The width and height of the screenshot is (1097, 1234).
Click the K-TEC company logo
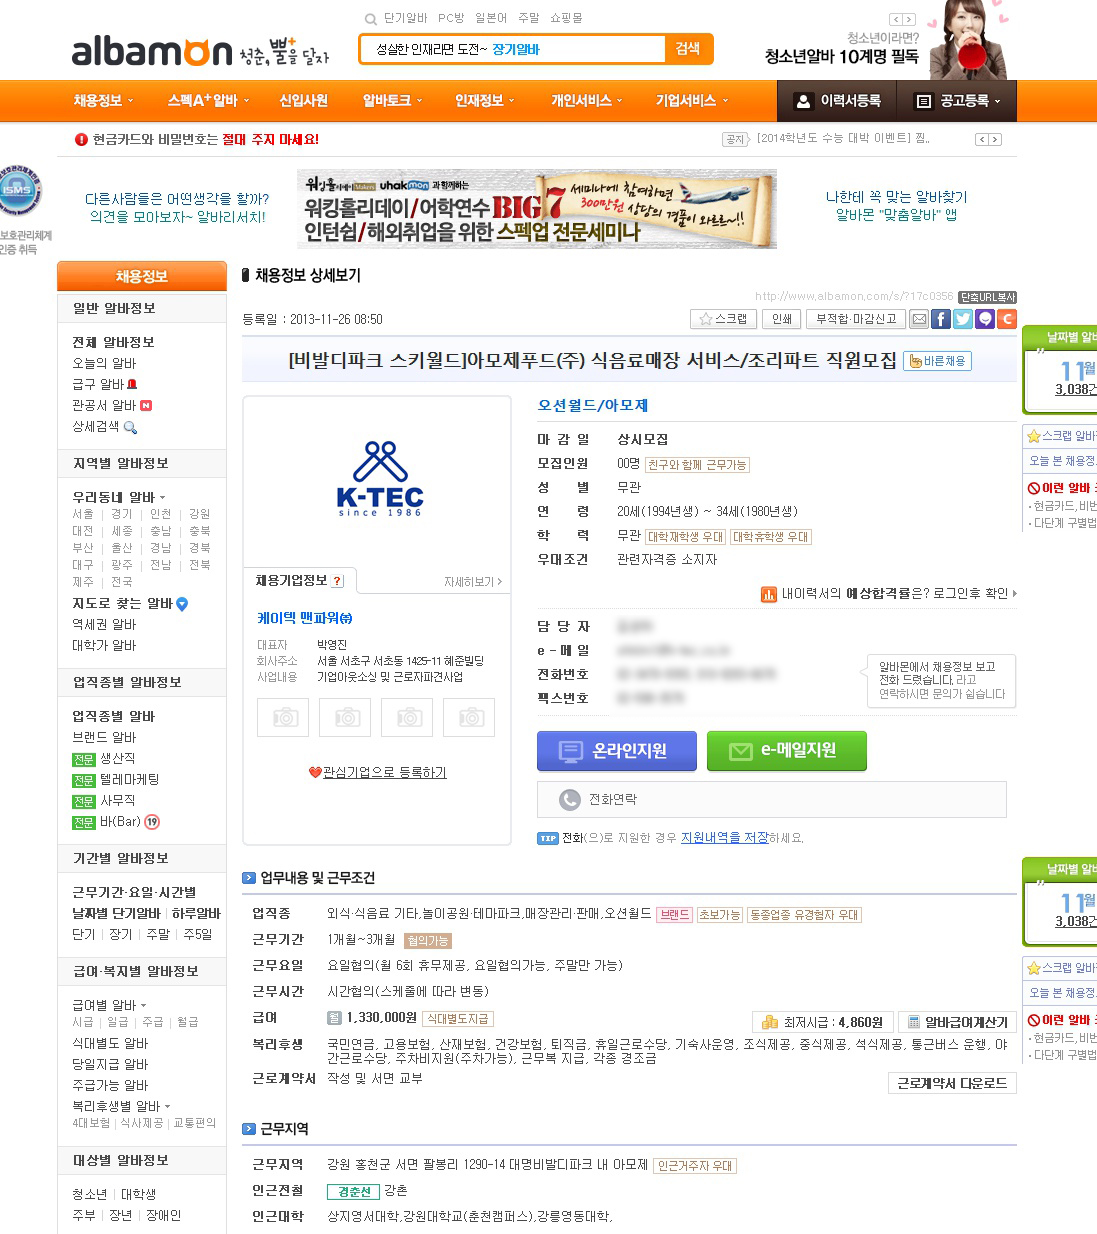pos(380,479)
